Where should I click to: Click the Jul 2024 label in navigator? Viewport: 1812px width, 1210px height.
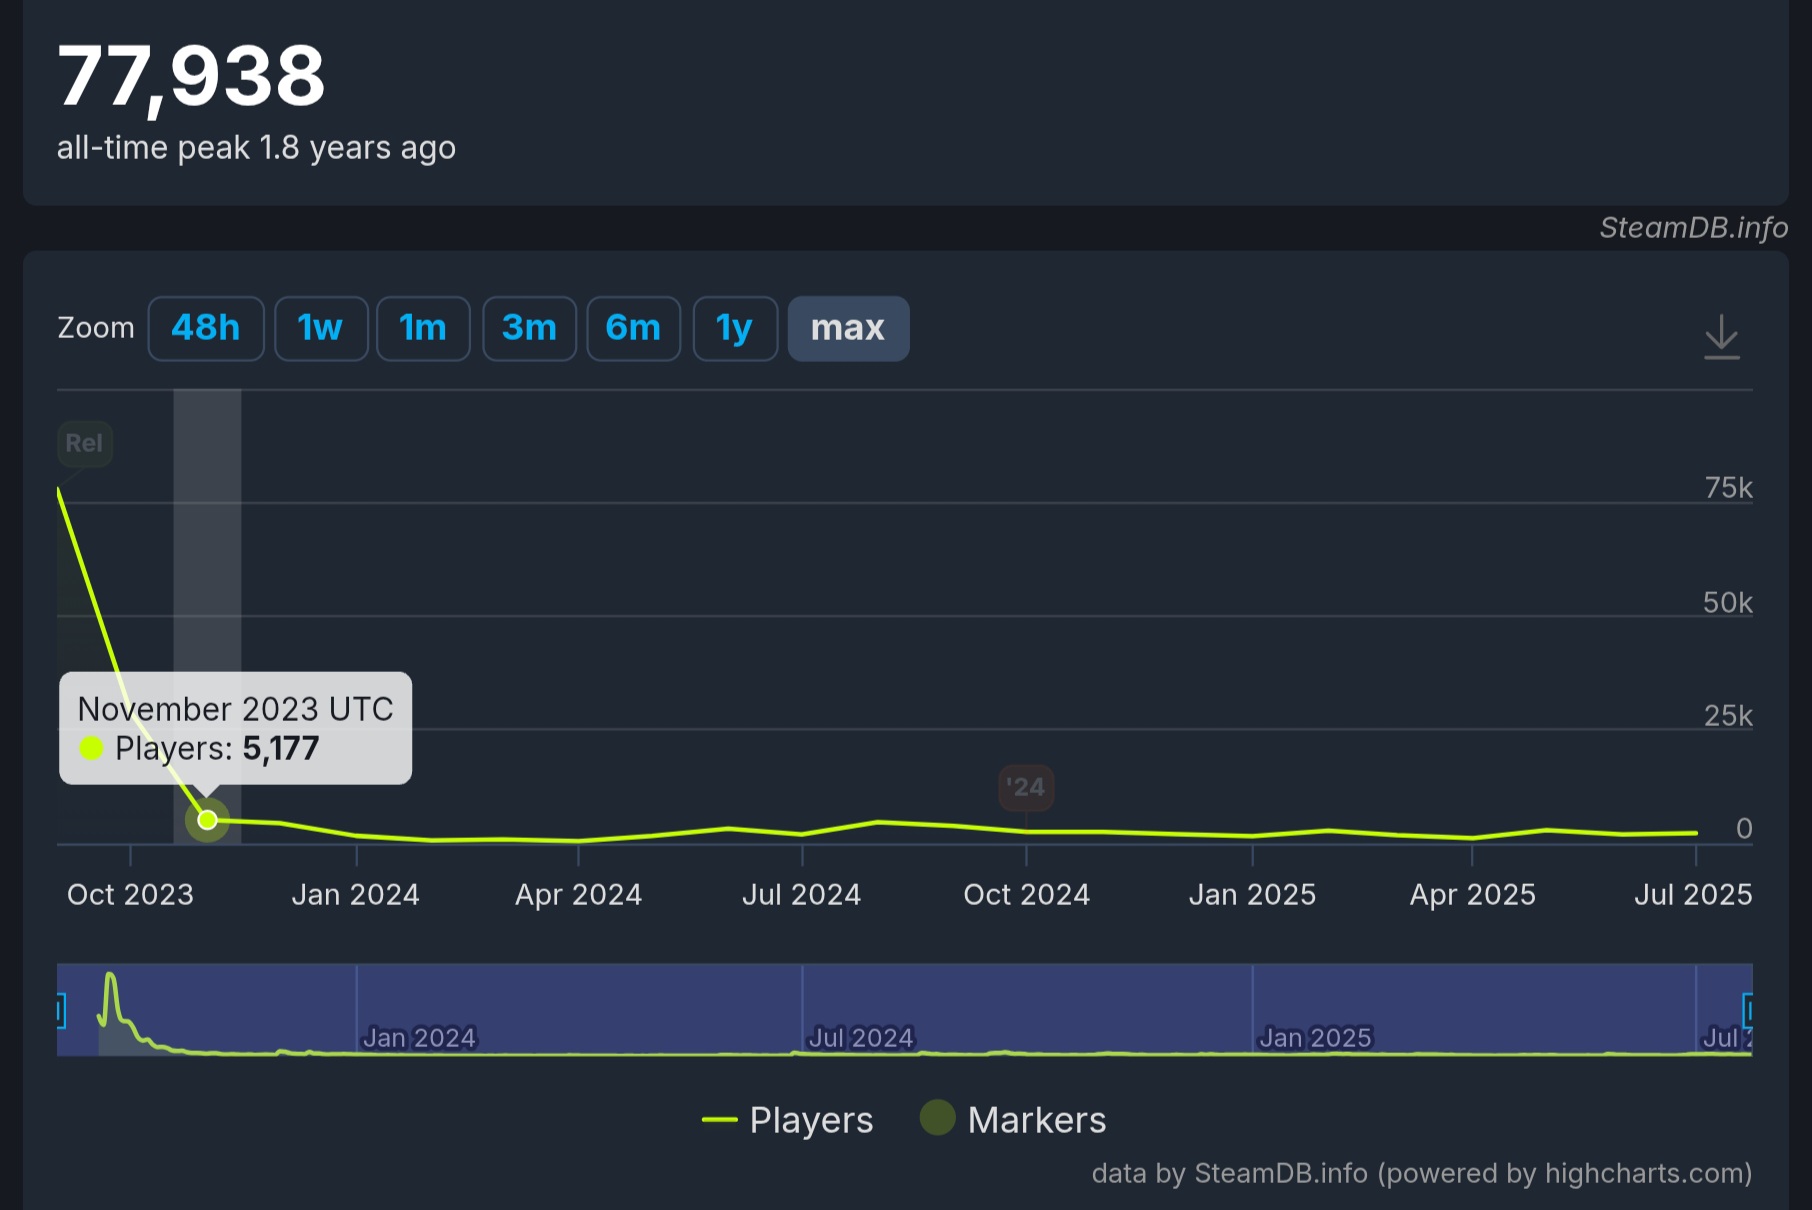(x=861, y=1038)
